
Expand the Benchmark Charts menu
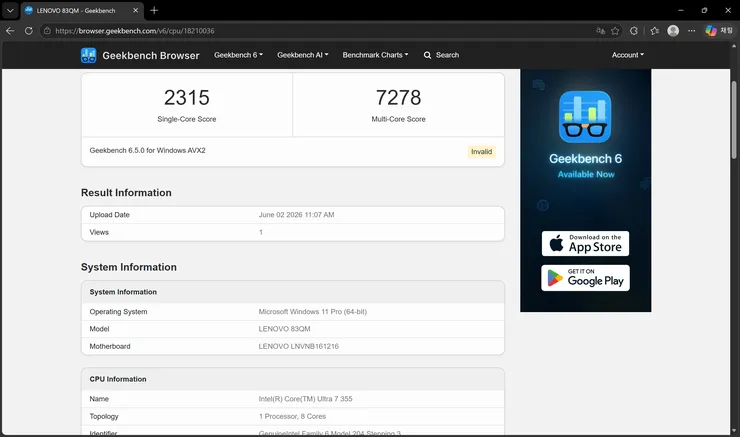point(376,55)
